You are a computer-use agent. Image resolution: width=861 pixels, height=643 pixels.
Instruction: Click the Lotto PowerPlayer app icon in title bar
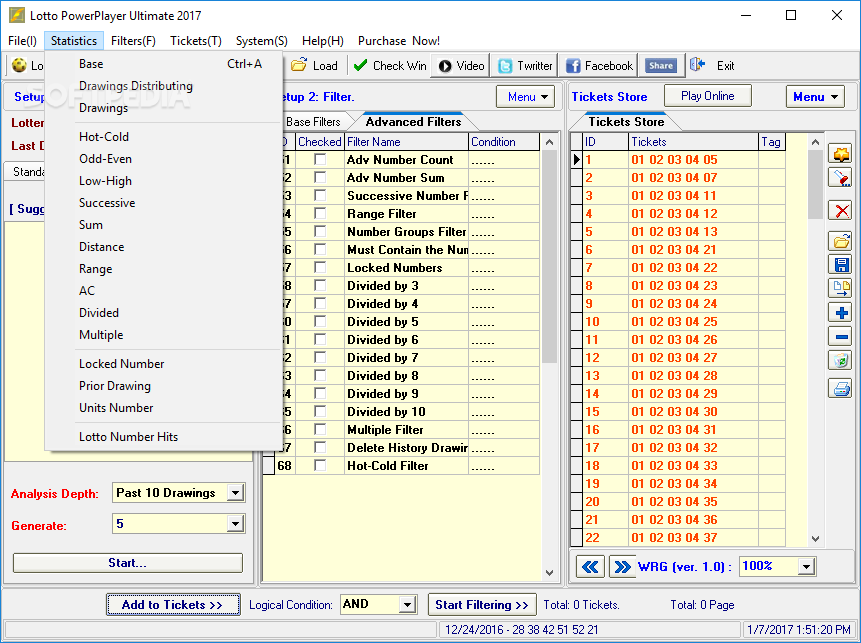pos(16,15)
